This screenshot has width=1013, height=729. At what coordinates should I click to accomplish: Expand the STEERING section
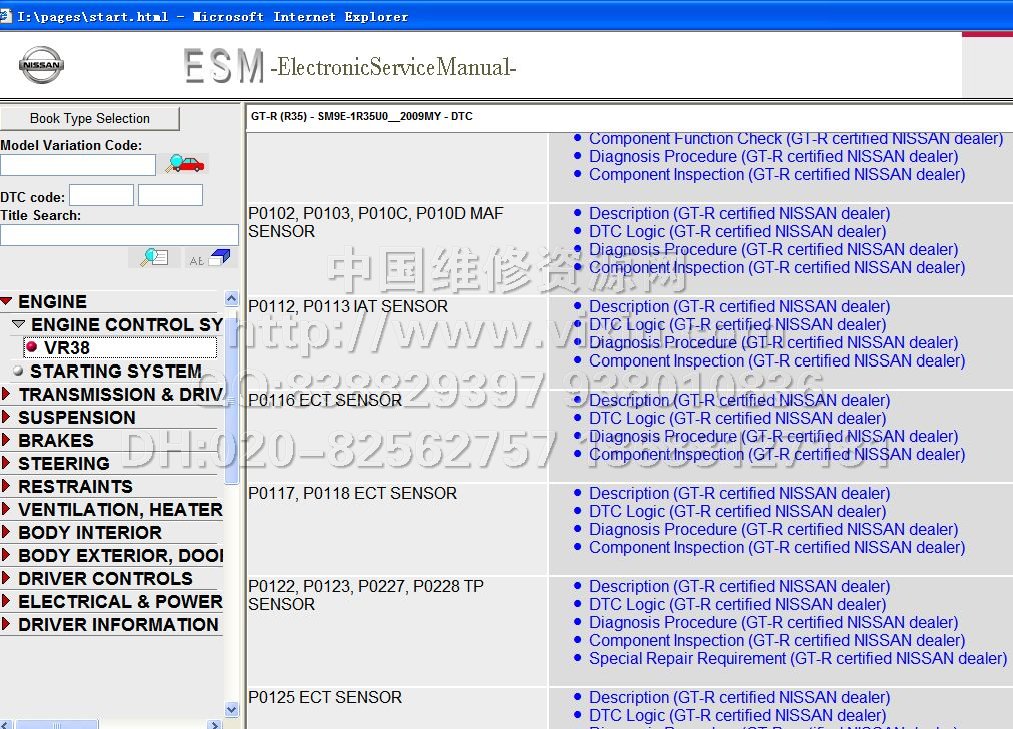click(6, 463)
